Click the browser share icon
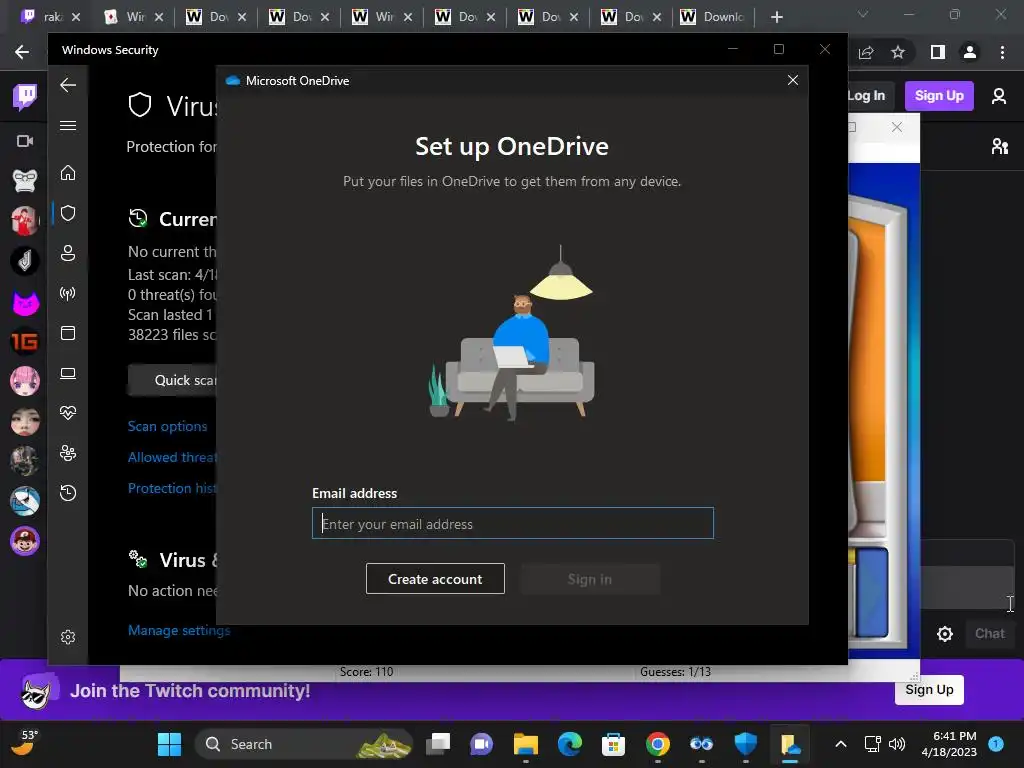 click(x=866, y=52)
